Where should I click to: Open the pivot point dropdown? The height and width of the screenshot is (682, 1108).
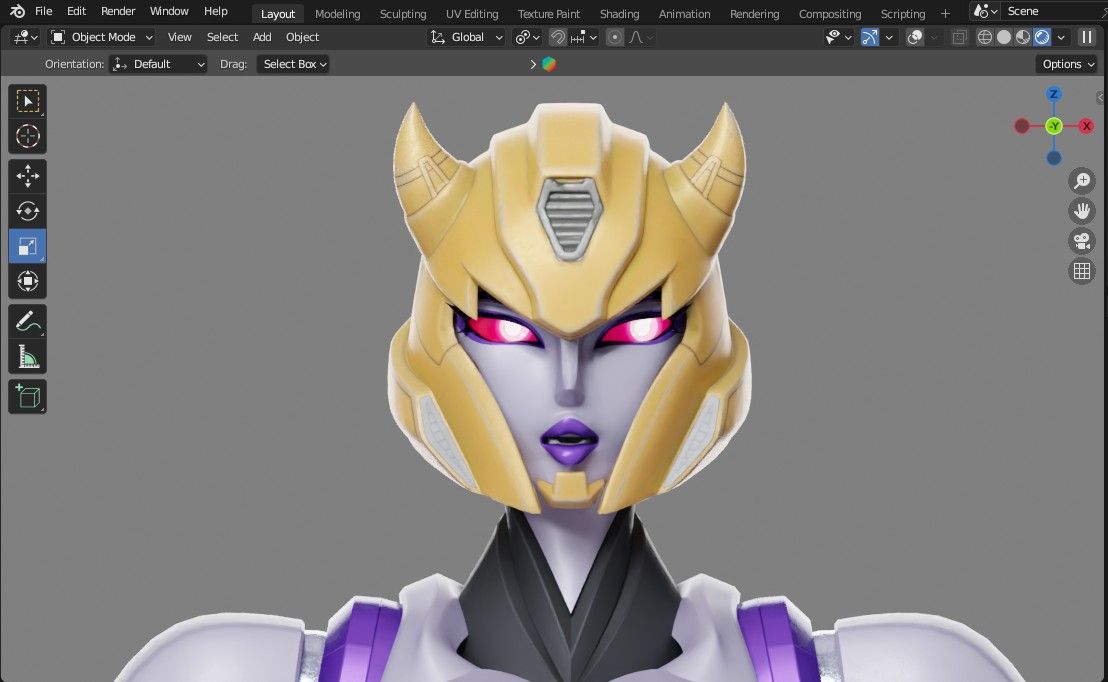(527, 37)
